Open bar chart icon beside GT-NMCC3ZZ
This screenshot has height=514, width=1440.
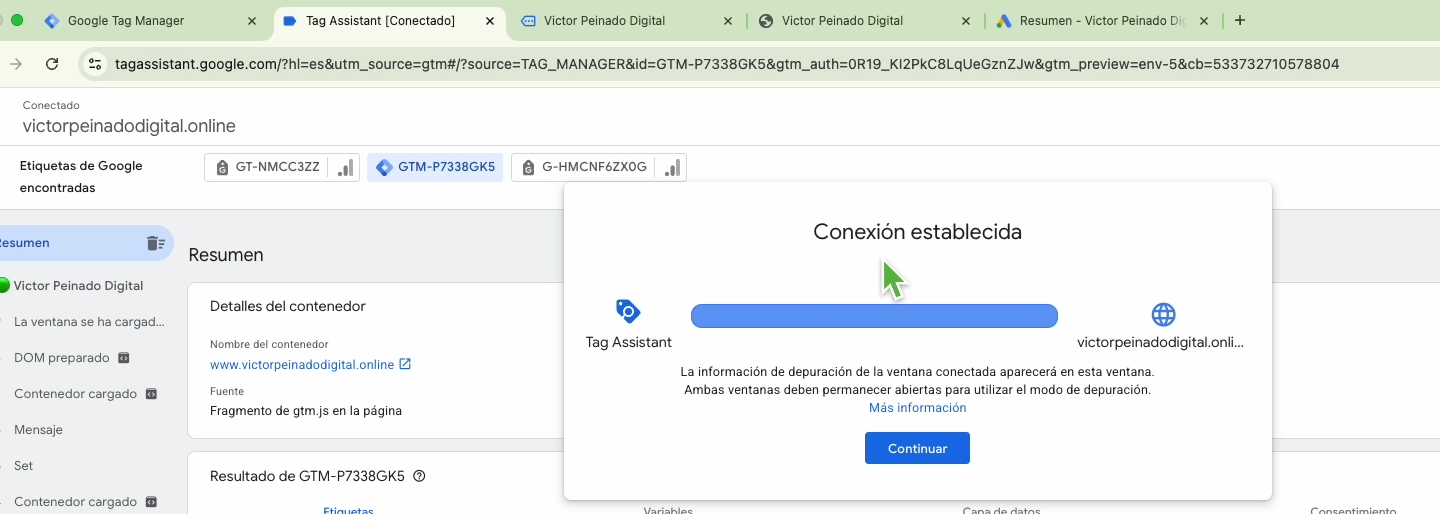pyautogui.click(x=346, y=167)
